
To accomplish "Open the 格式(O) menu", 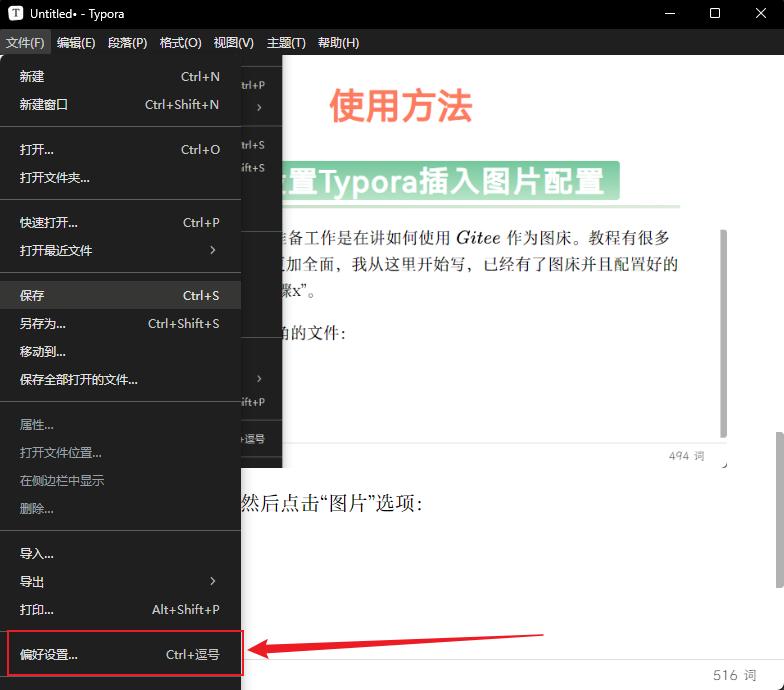I will (x=180, y=42).
